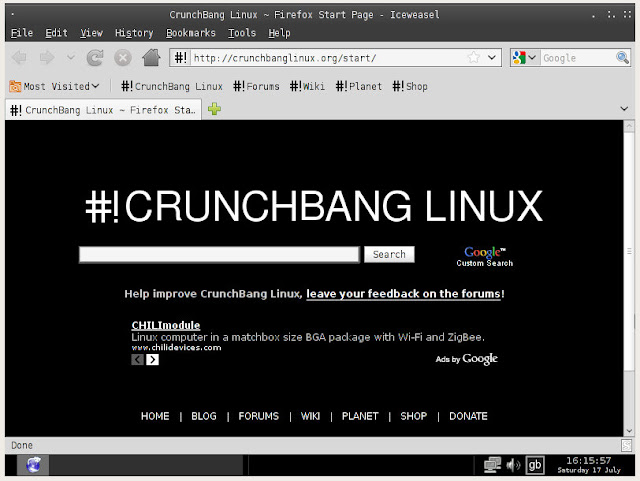This screenshot has width=640, height=481.
Task: Open the address bar history dropdown
Action: tap(492, 58)
